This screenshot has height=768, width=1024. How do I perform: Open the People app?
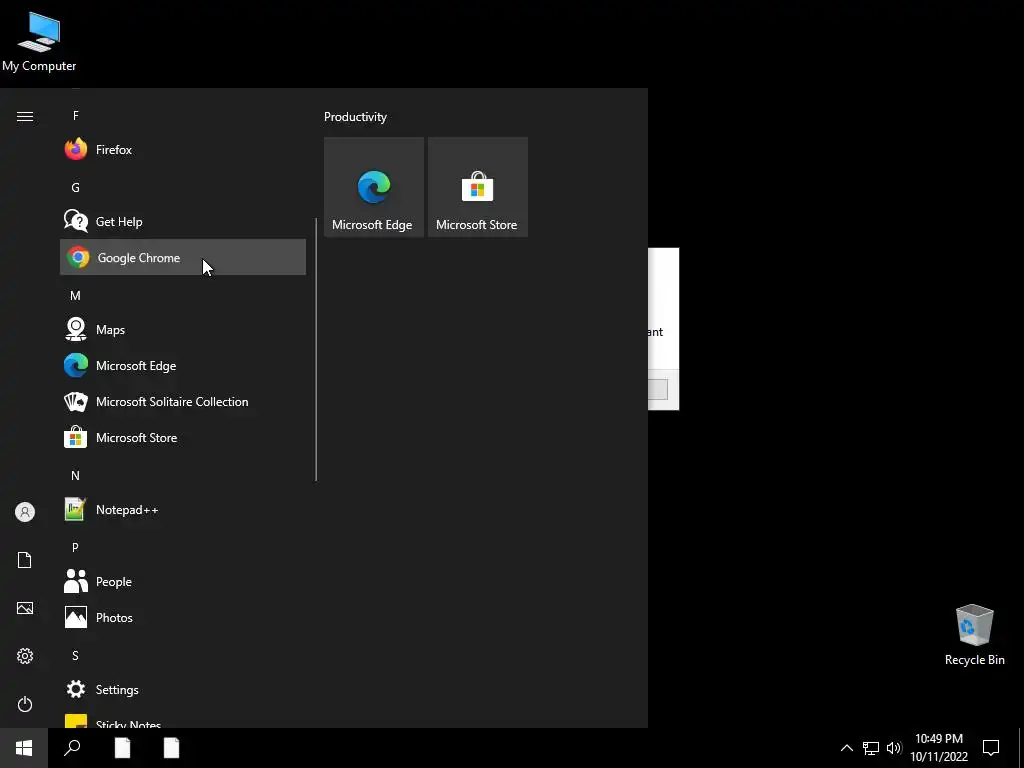pos(183,582)
